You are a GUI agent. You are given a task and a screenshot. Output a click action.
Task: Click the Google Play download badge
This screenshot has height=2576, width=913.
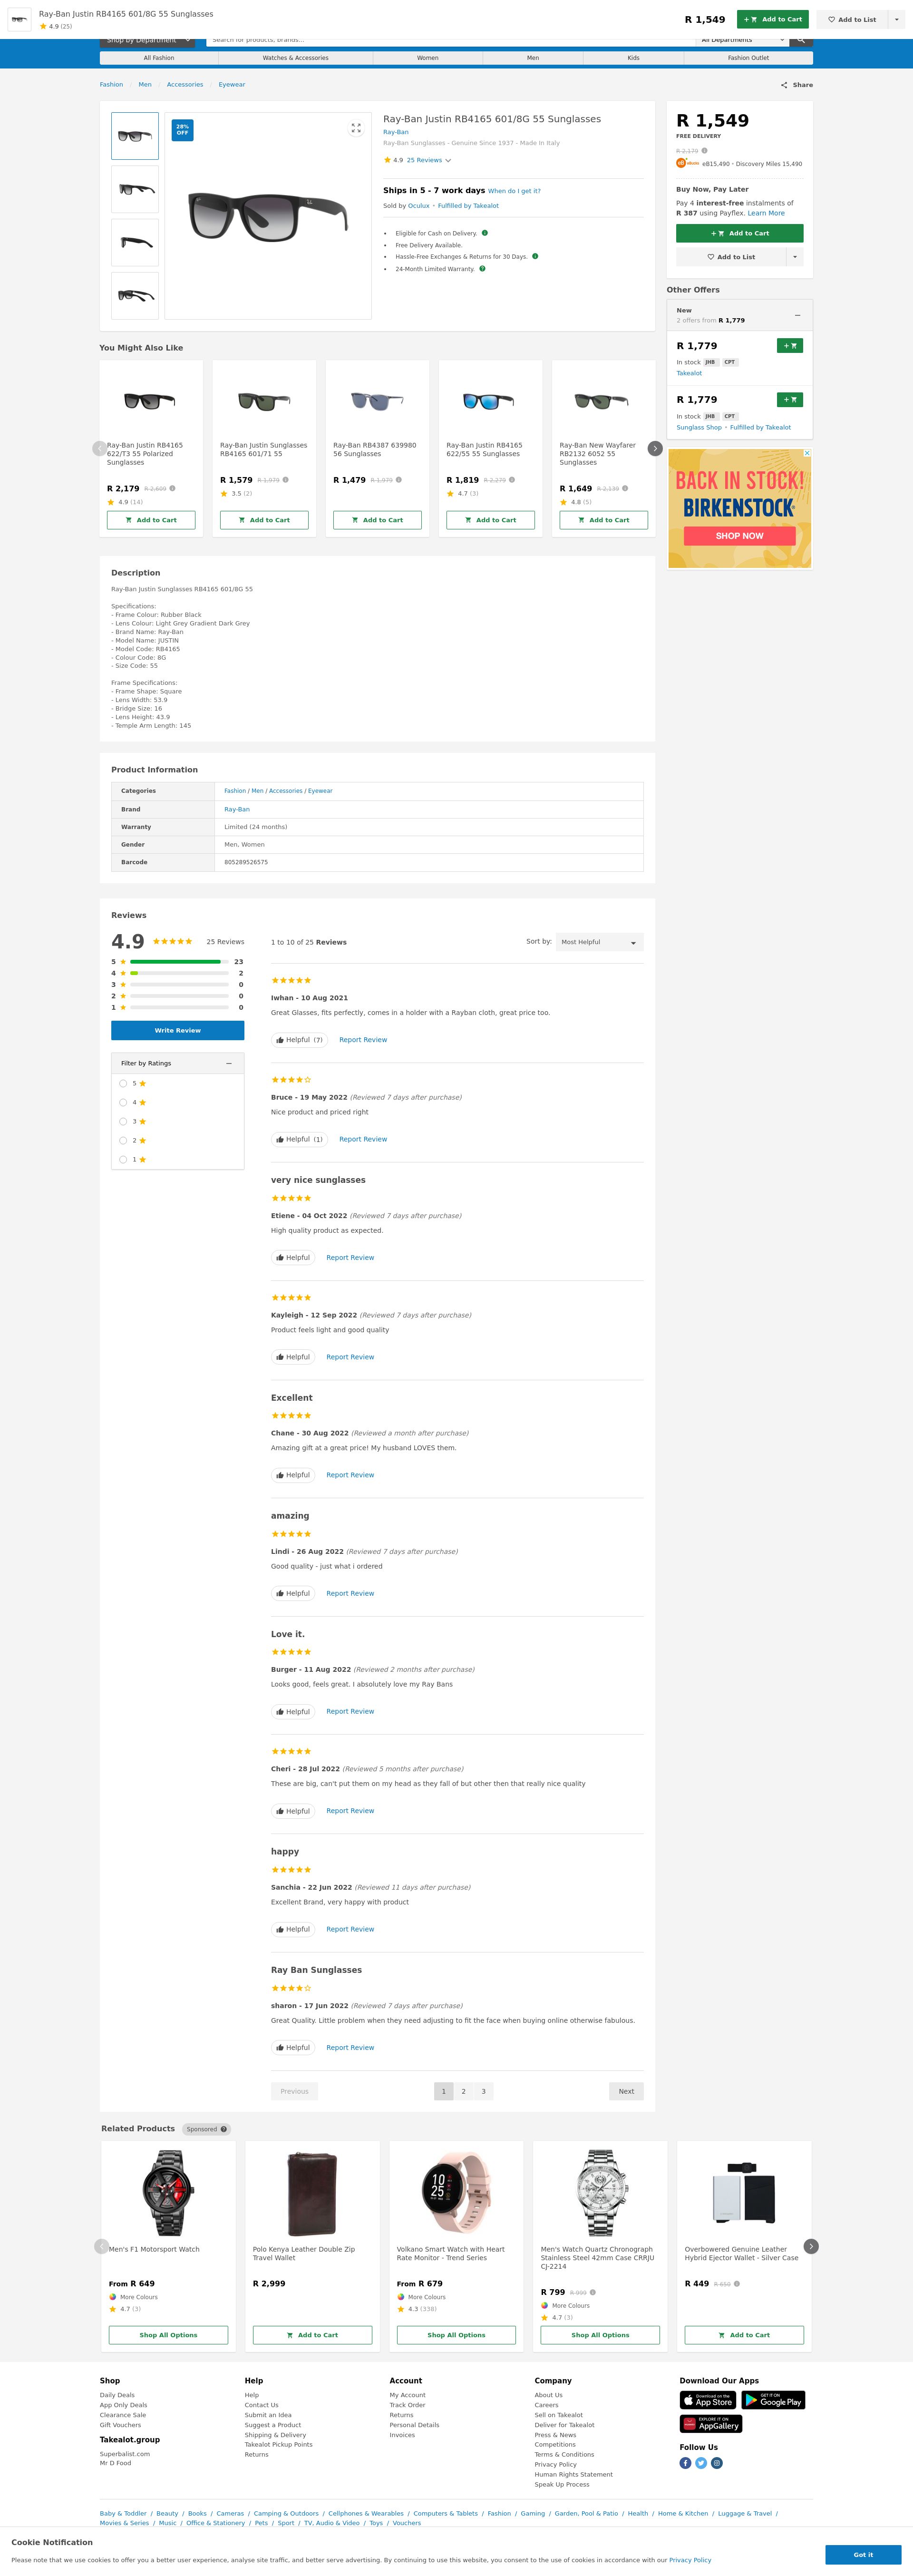[x=773, y=2400]
